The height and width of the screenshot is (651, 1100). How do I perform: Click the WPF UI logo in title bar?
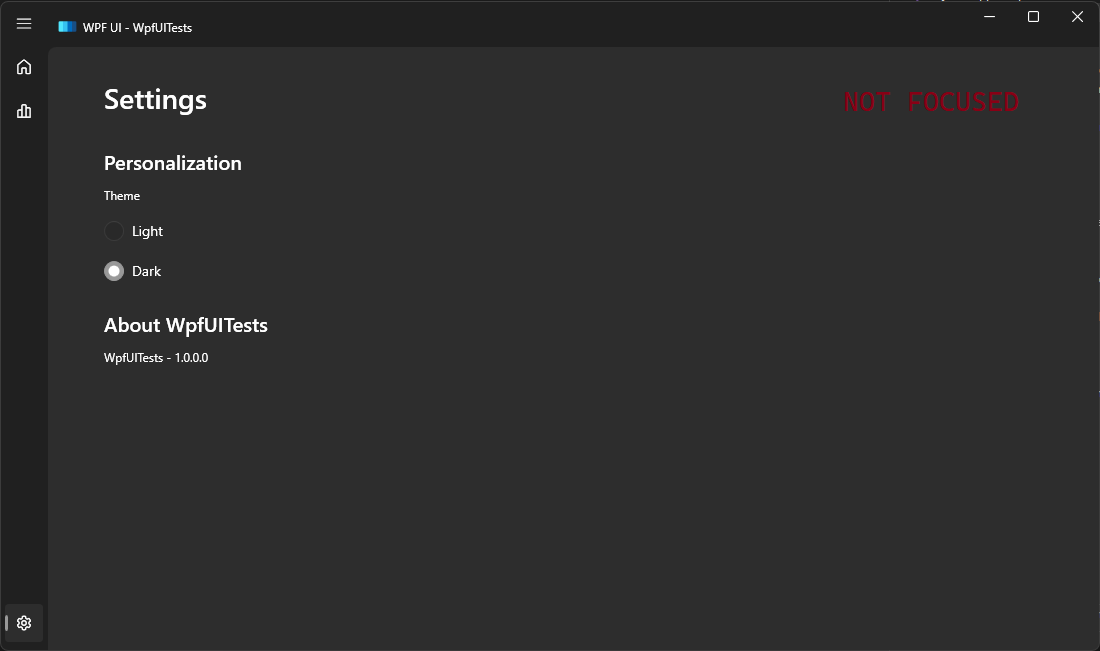point(68,27)
